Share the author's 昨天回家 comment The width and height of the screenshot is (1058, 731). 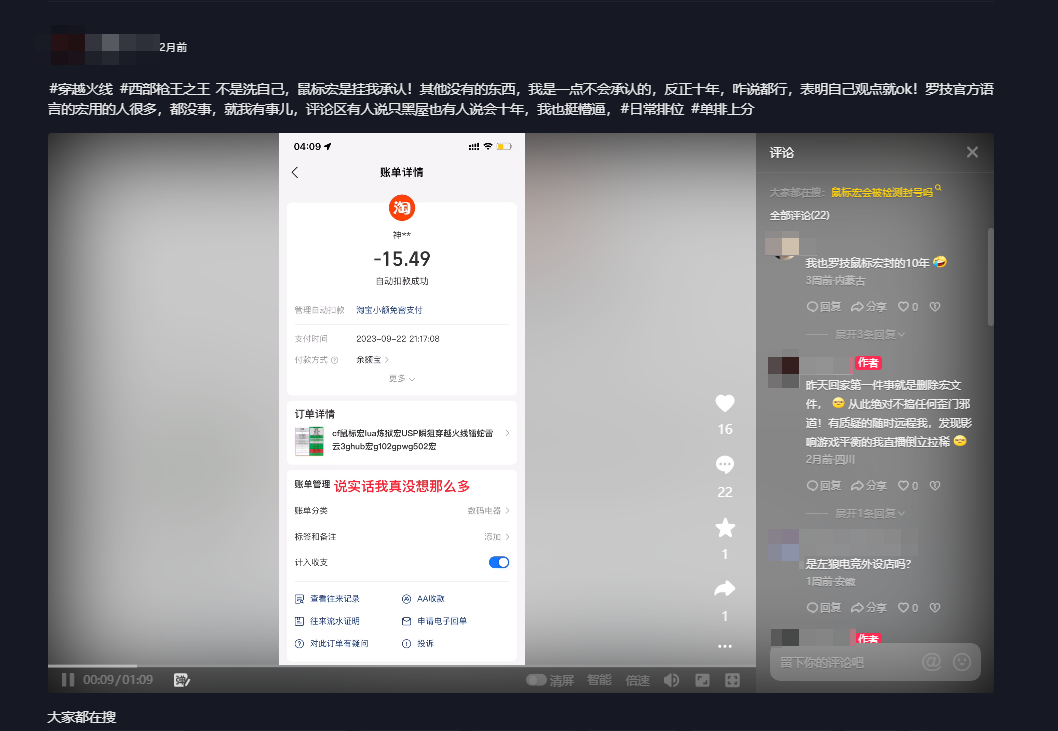point(869,485)
